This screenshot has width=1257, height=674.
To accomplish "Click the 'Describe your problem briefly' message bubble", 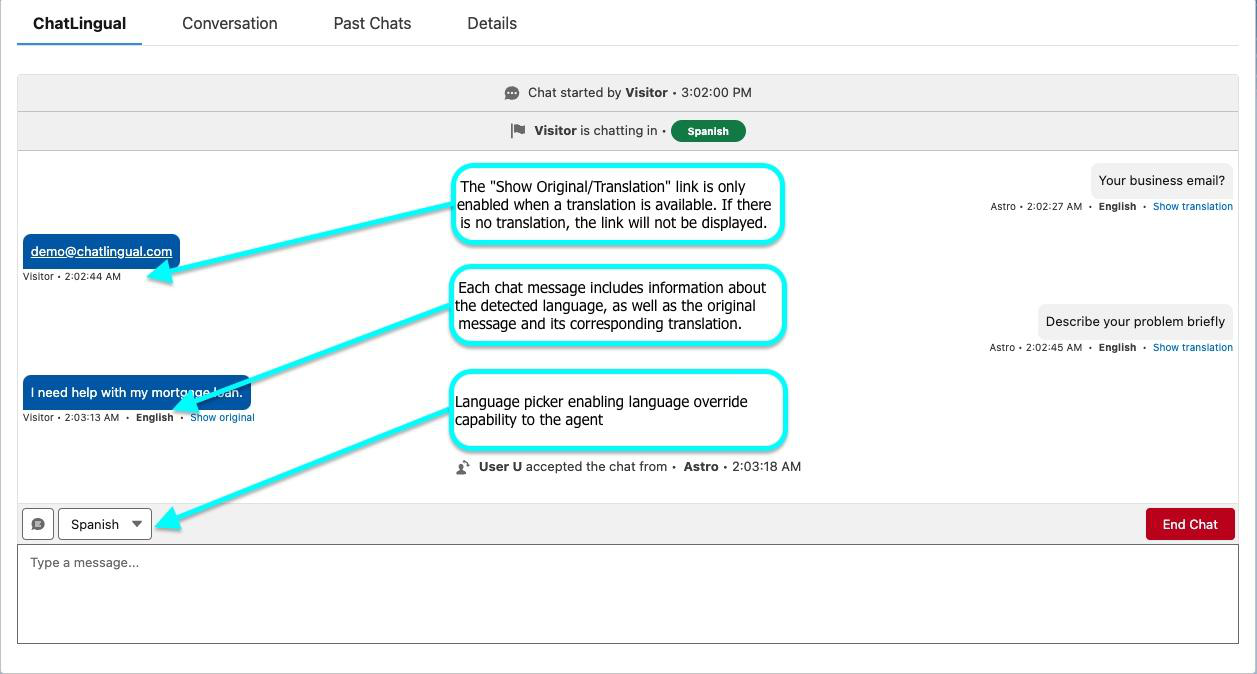I will click(x=1135, y=322).
